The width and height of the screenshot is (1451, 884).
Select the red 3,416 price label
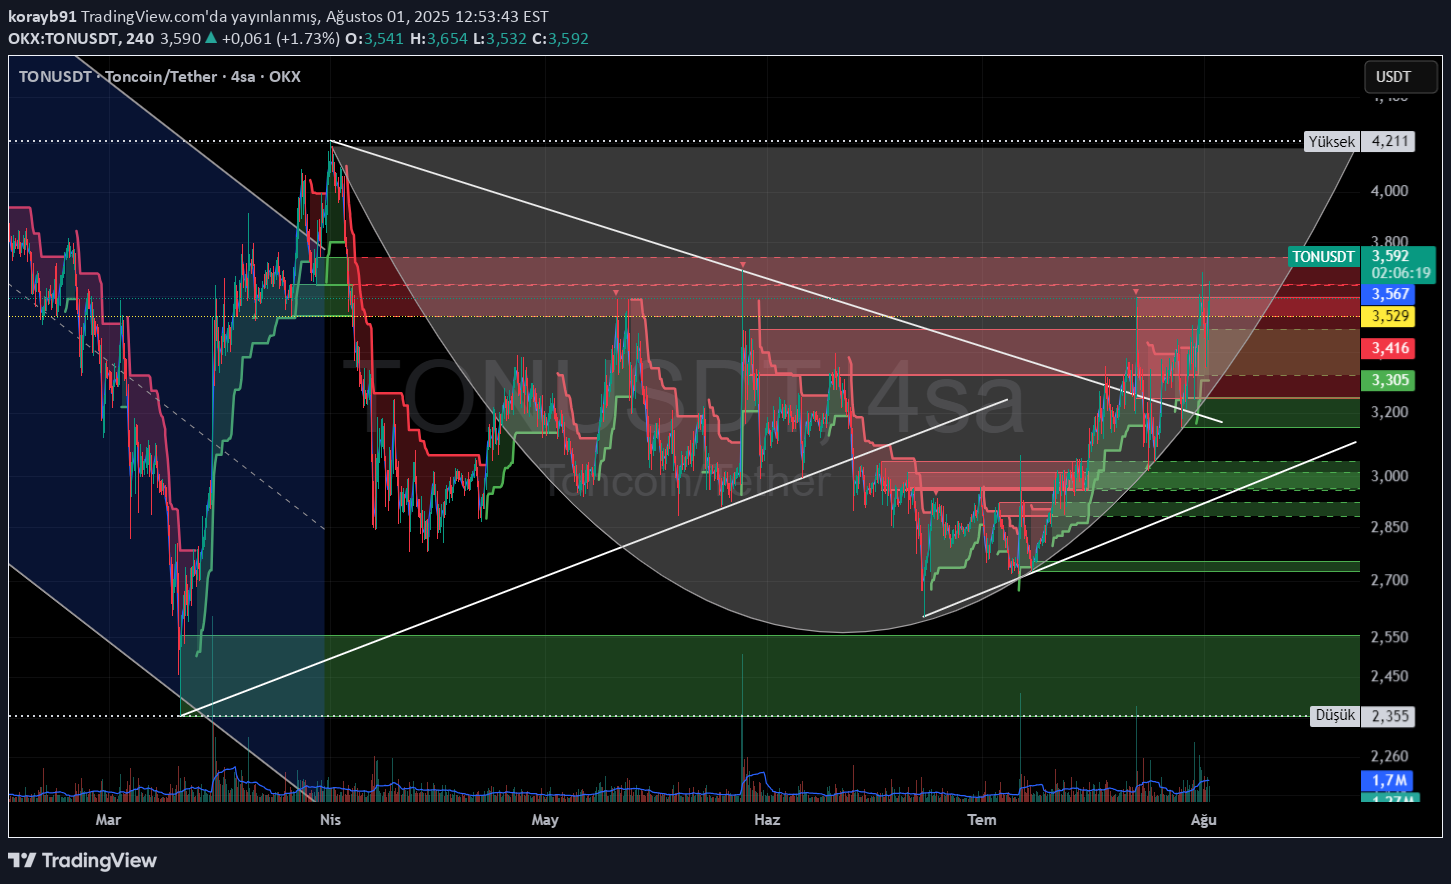pyautogui.click(x=1390, y=349)
